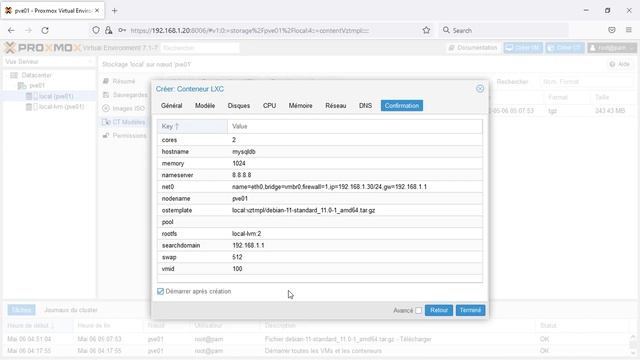Click the browser Search field
Viewport: 640px width, 360px height.
(x=503, y=30)
